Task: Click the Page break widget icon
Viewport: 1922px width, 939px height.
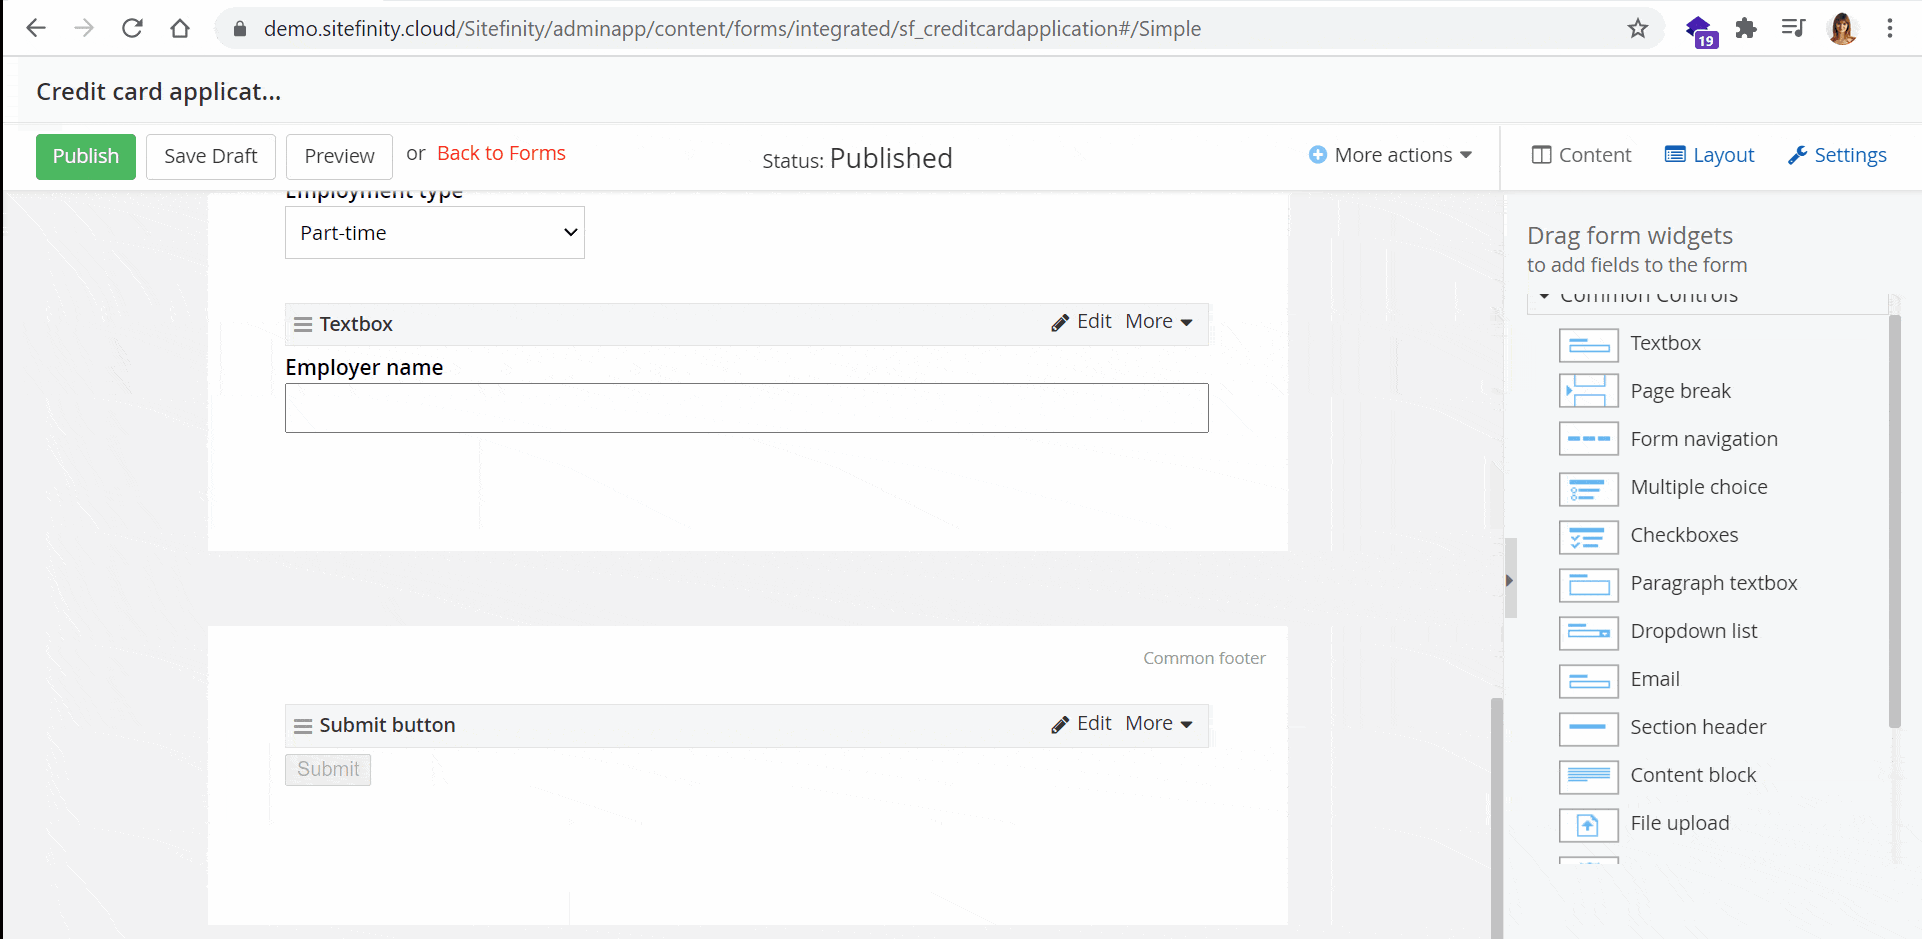Action: pyautogui.click(x=1588, y=391)
